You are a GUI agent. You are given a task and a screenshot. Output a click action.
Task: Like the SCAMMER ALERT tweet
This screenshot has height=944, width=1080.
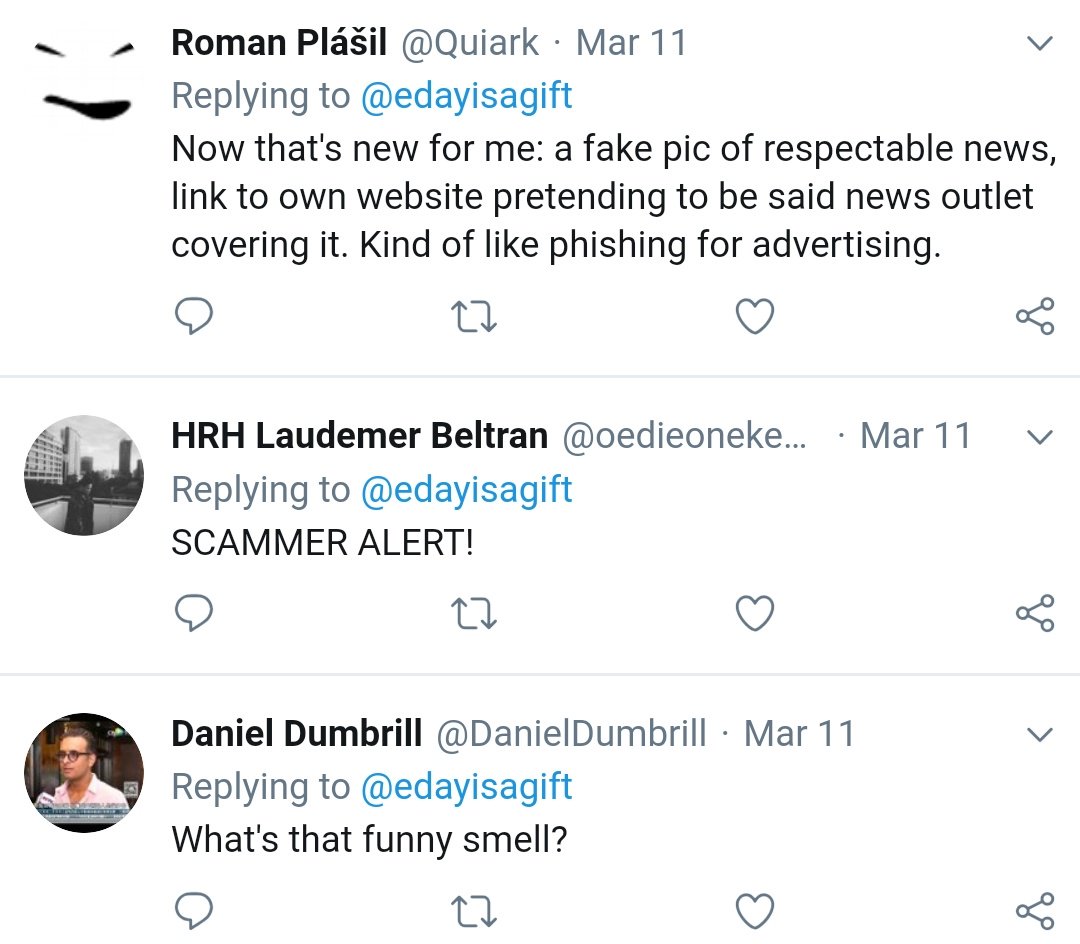point(755,613)
